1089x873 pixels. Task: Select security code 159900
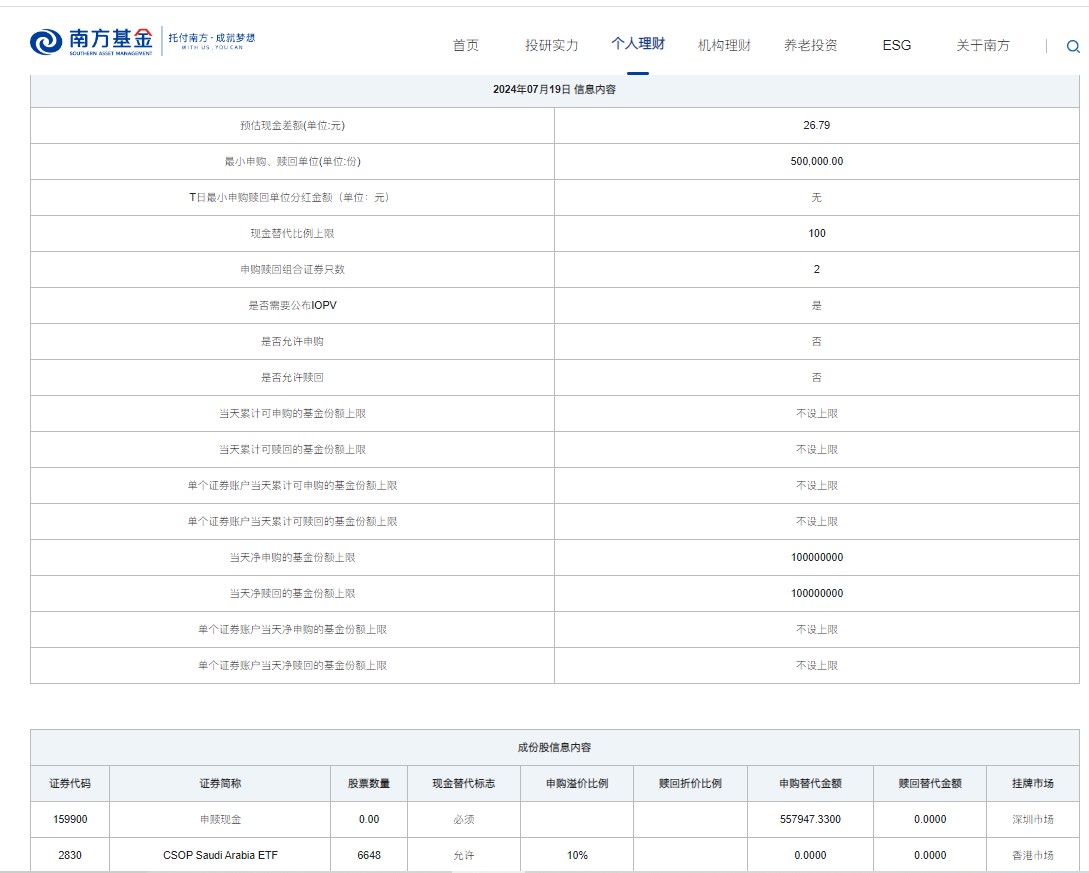click(x=70, y=820)
